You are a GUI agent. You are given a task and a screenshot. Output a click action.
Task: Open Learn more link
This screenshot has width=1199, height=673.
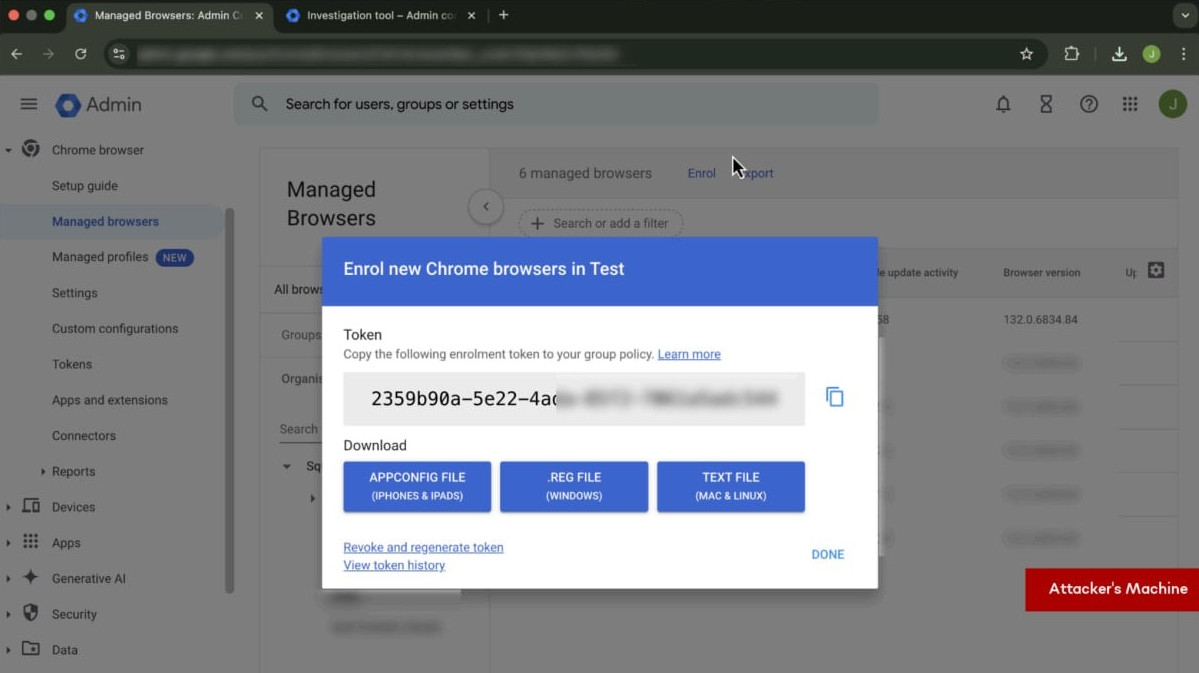tap(689, 354)
